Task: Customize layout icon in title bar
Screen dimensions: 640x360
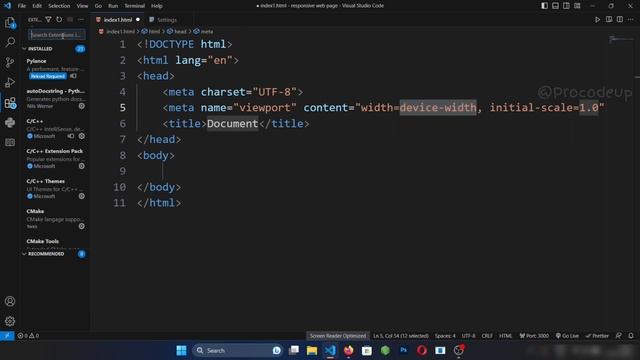Action: tap(577, 6)
